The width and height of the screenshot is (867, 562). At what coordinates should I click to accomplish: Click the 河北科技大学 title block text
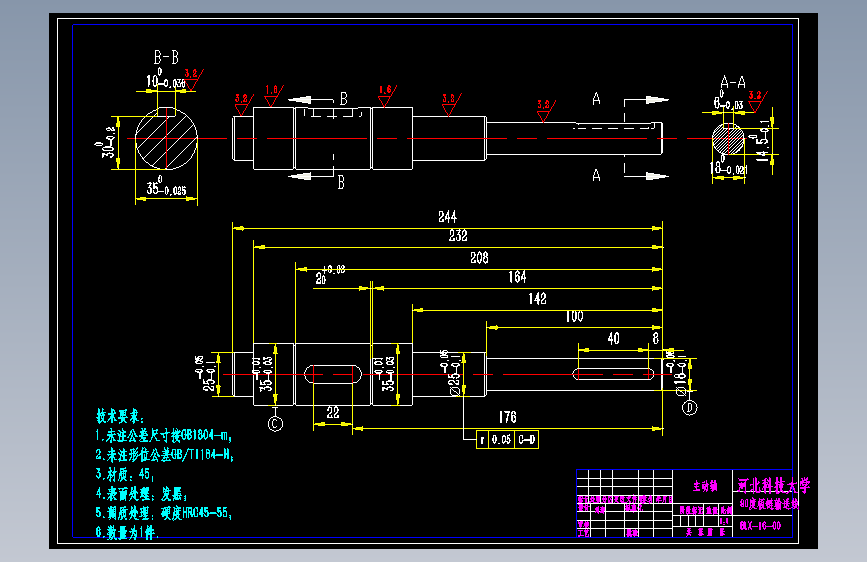[774, 486]
